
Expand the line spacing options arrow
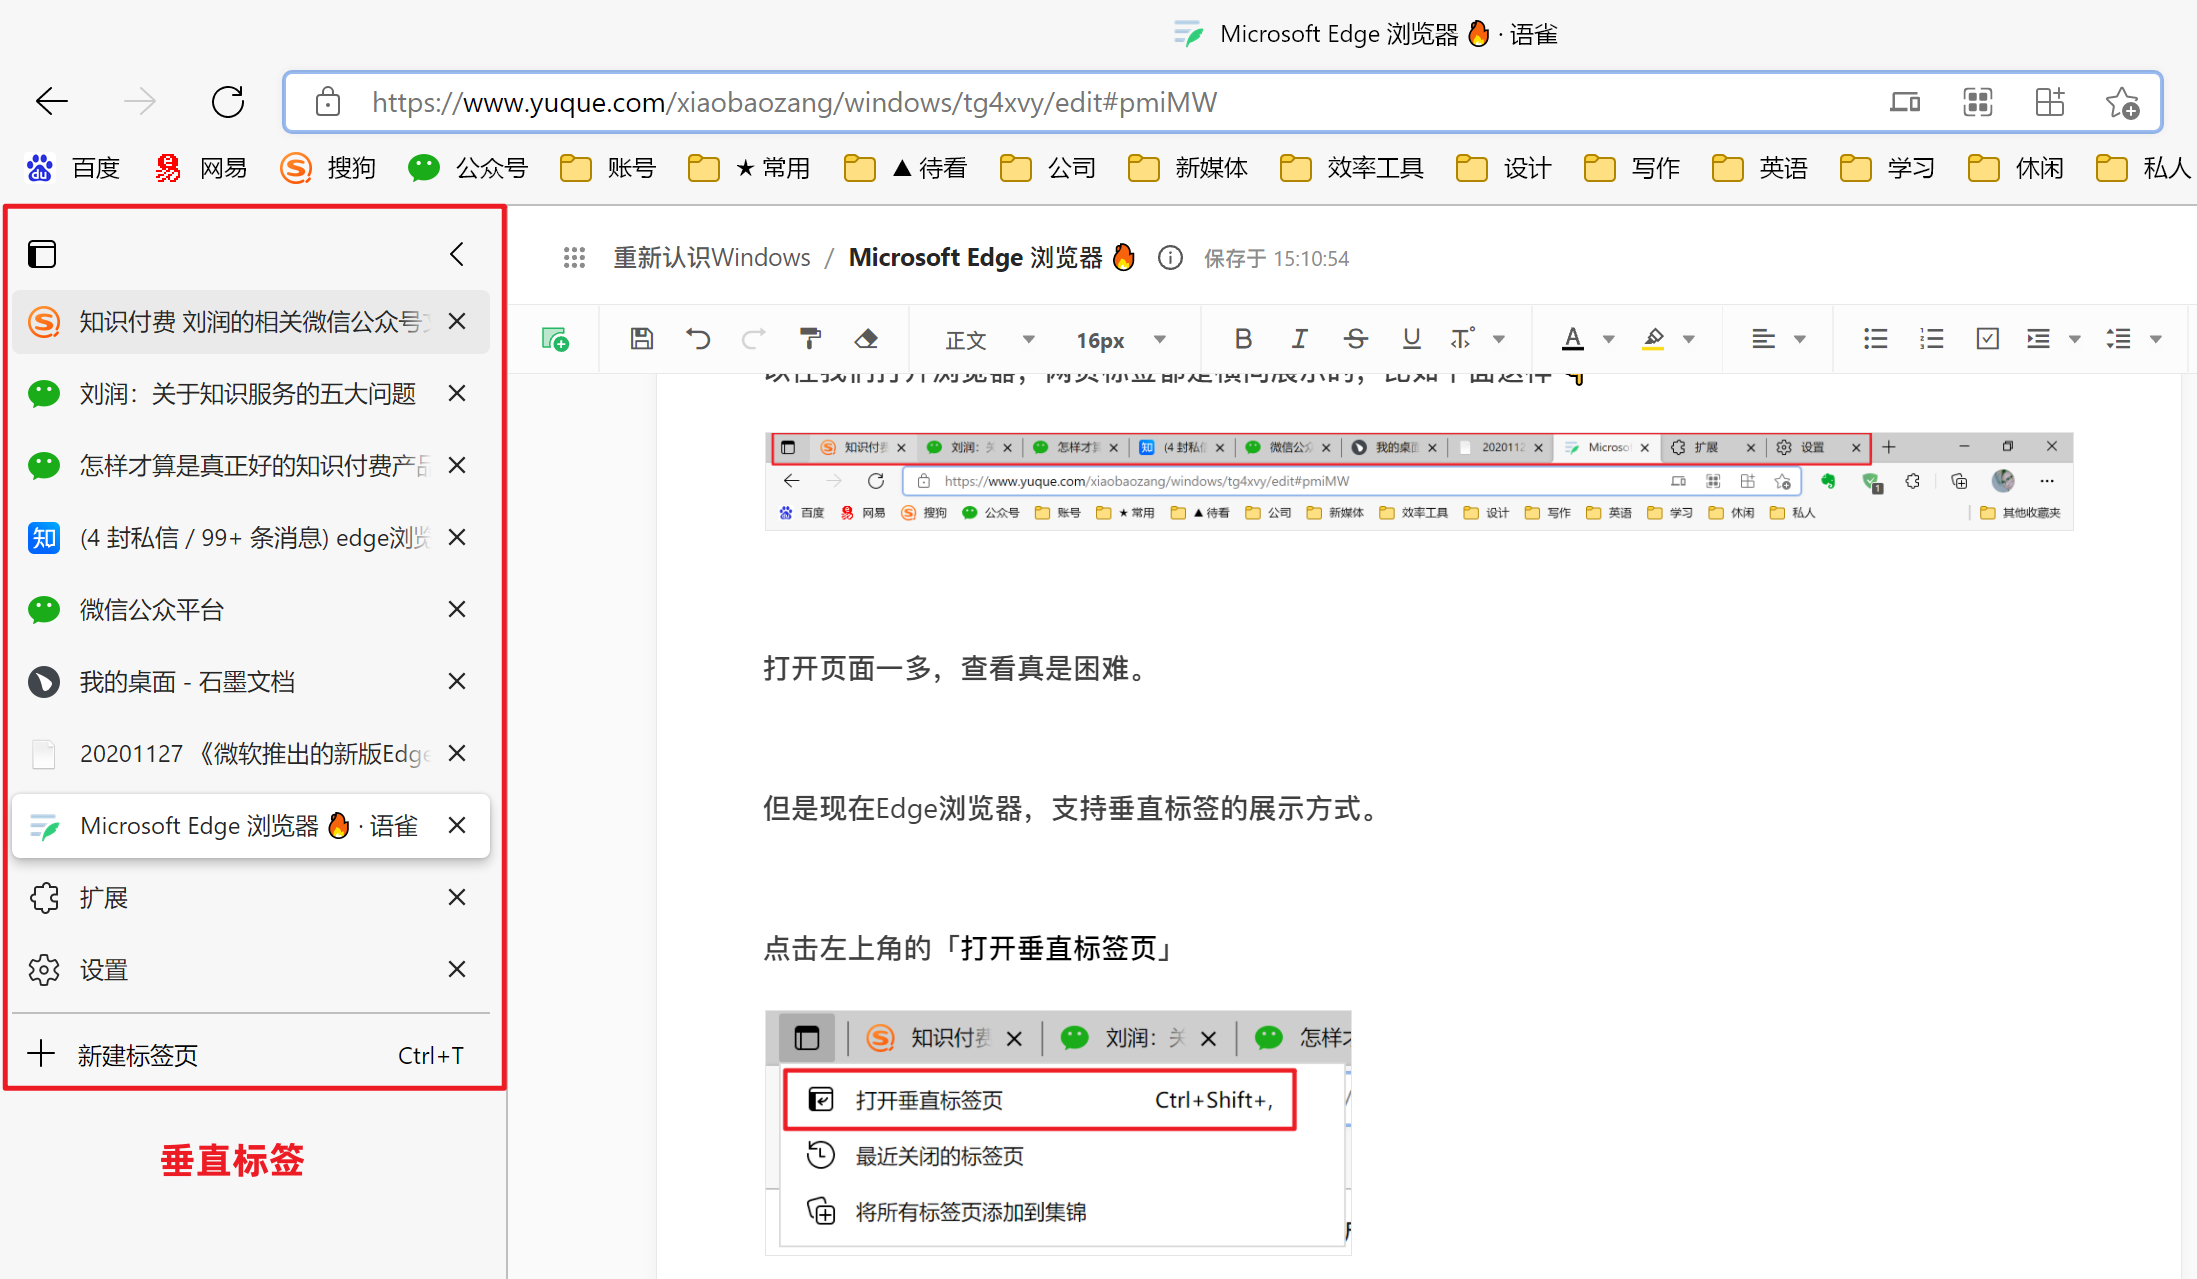(2156, 339)
